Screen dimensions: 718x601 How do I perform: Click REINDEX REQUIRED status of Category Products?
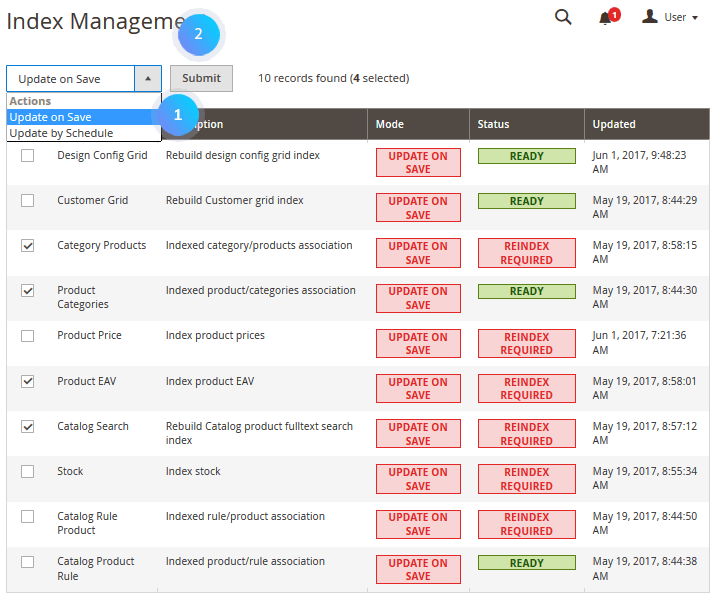click(x=527, y=253)
